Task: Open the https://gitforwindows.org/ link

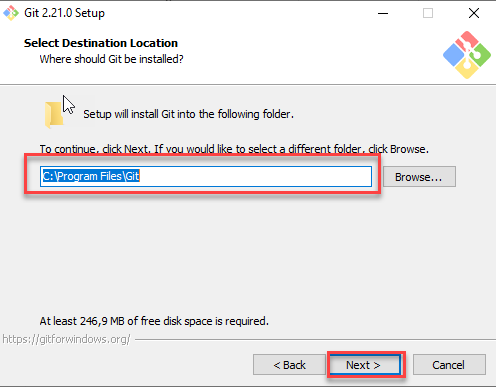Action: [66, 339]
